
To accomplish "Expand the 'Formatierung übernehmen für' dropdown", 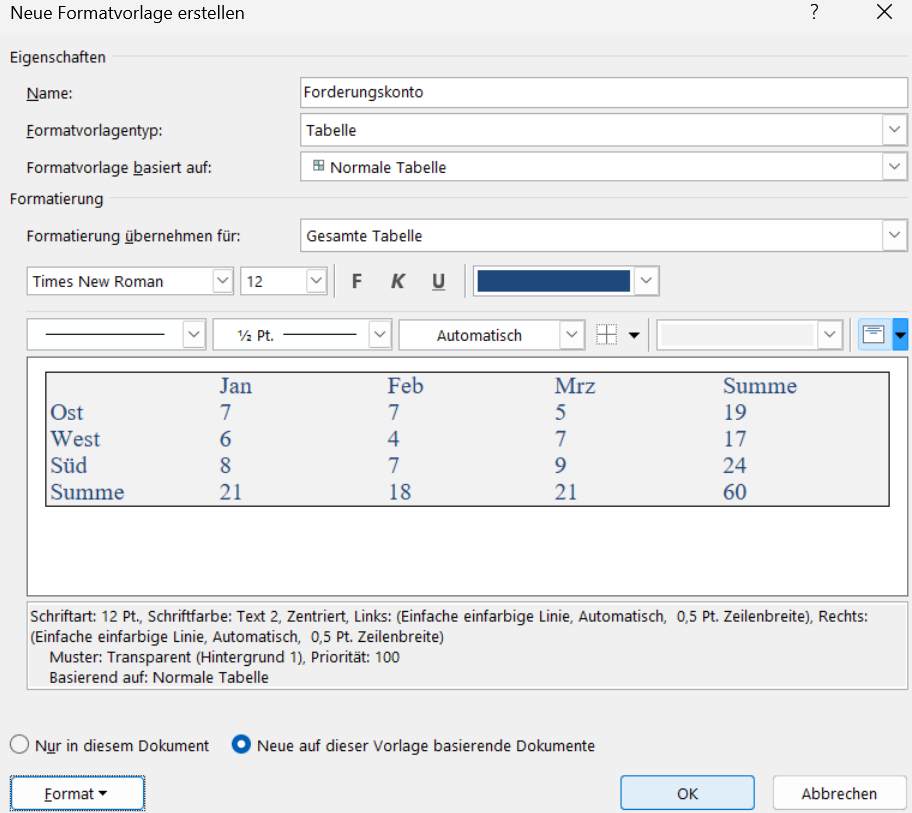I will coord(894,236).
